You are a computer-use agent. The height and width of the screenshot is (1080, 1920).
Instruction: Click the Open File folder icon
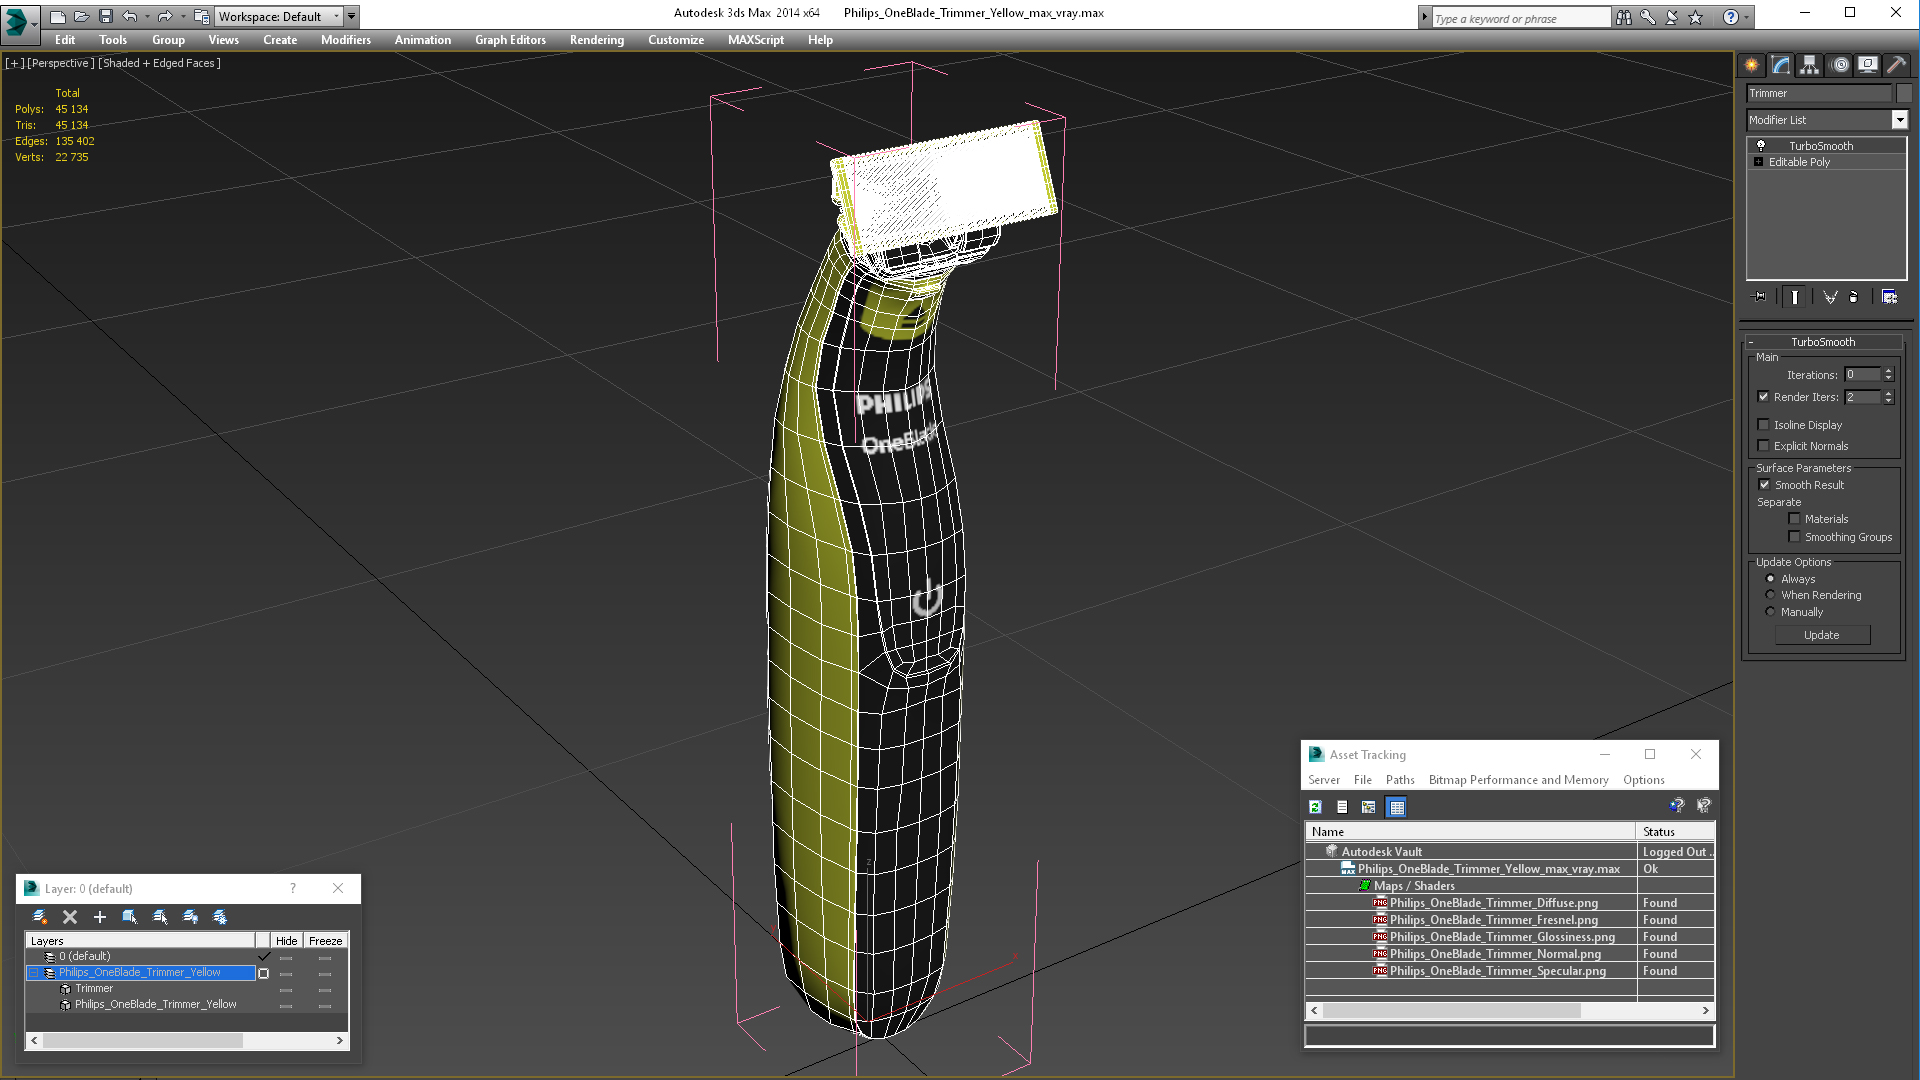coord(81,16)
